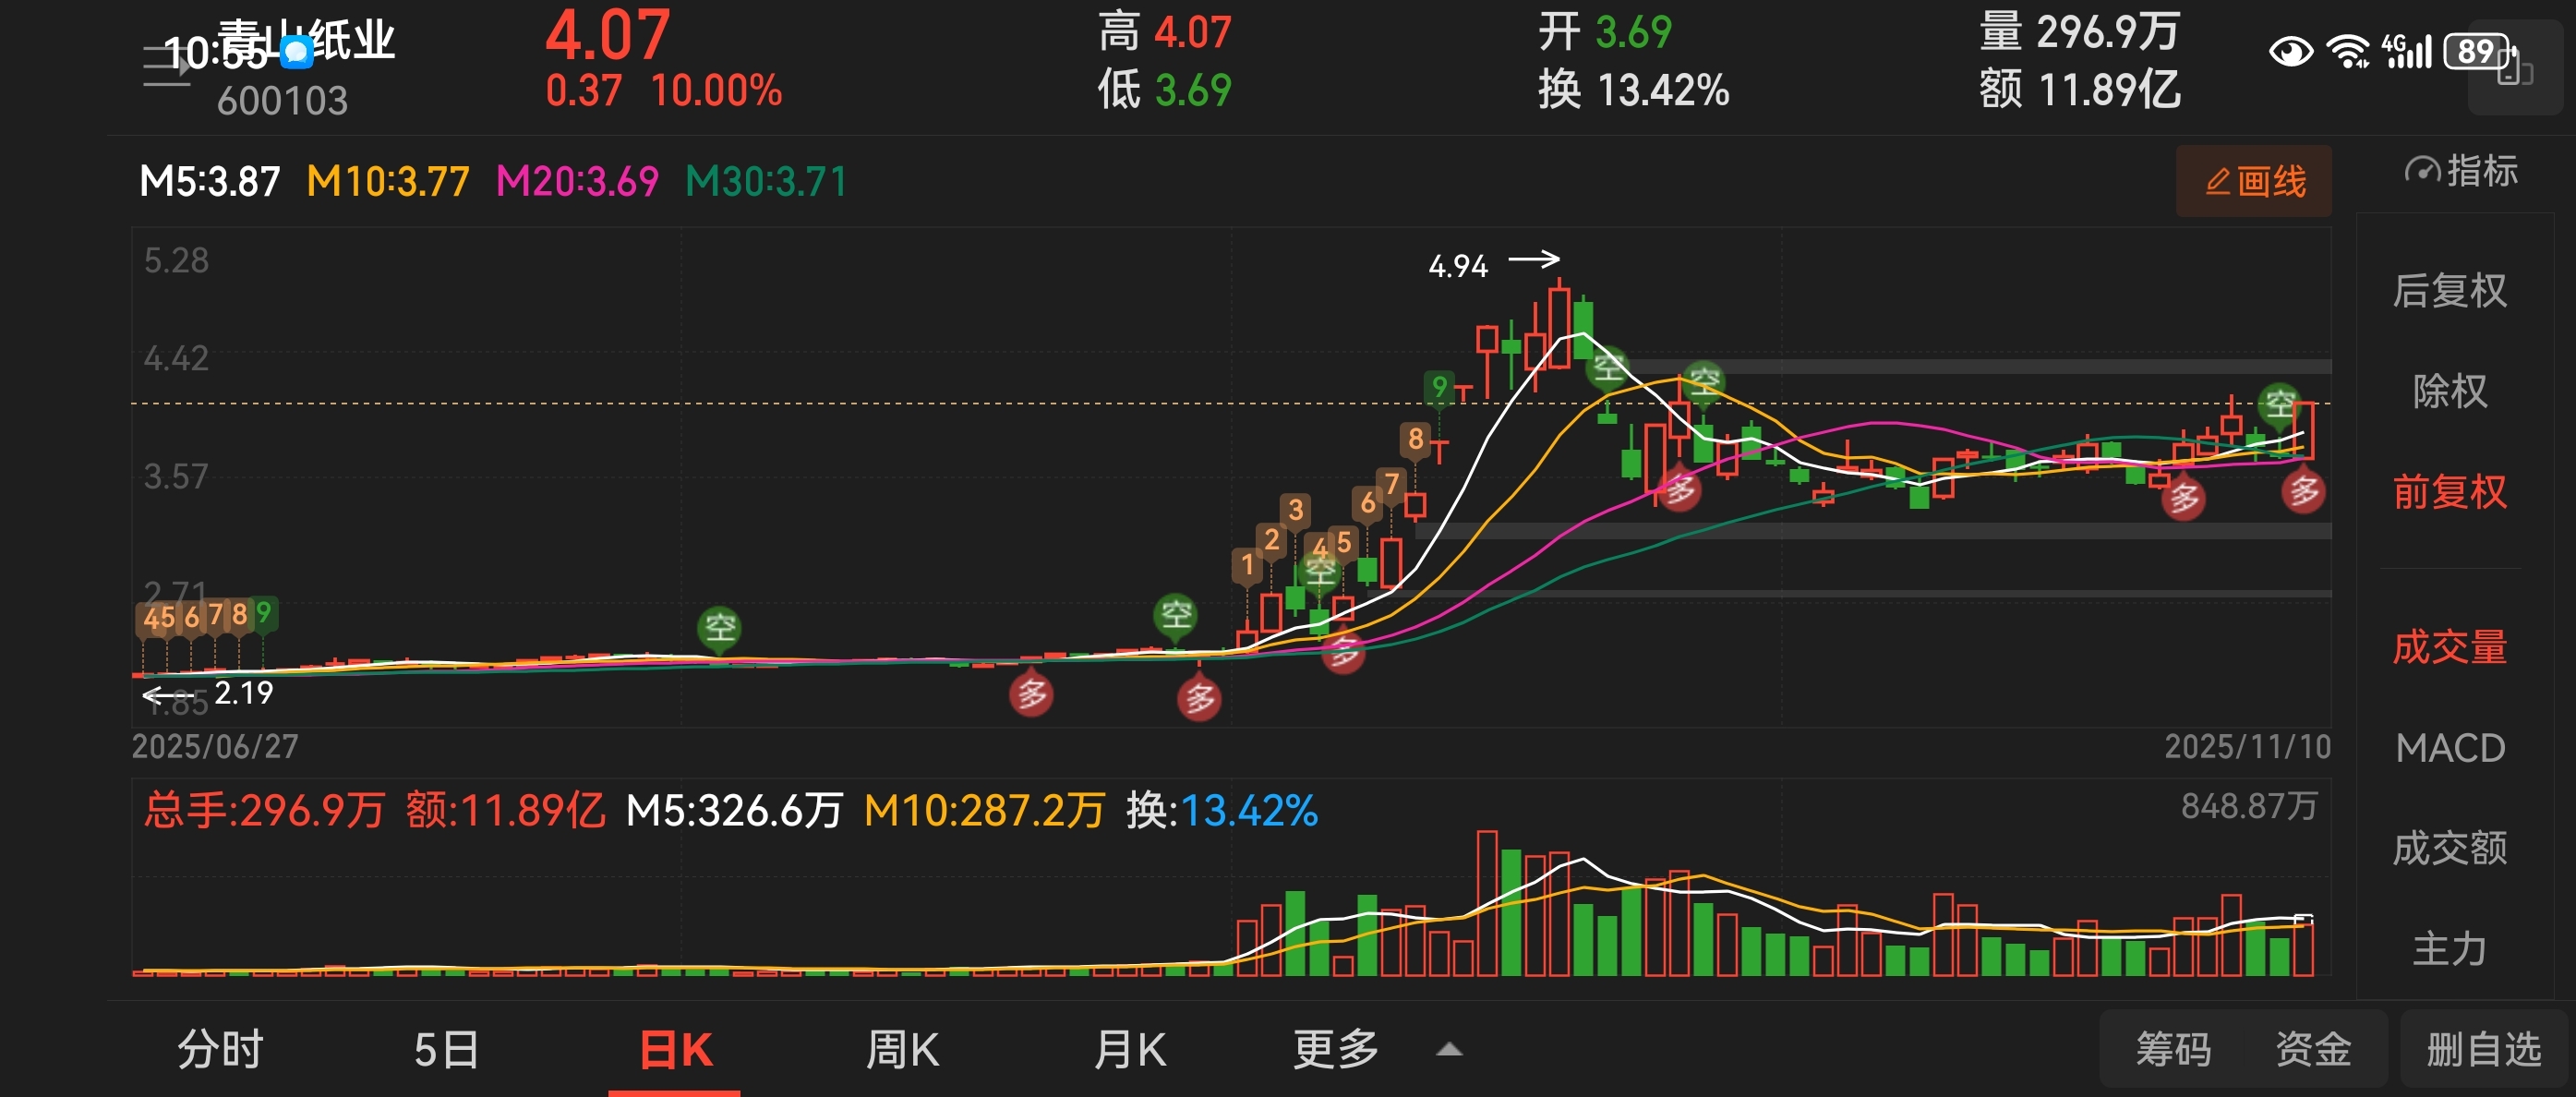Open the 筹码 chip distribution button

(x=2173, y=1050)
